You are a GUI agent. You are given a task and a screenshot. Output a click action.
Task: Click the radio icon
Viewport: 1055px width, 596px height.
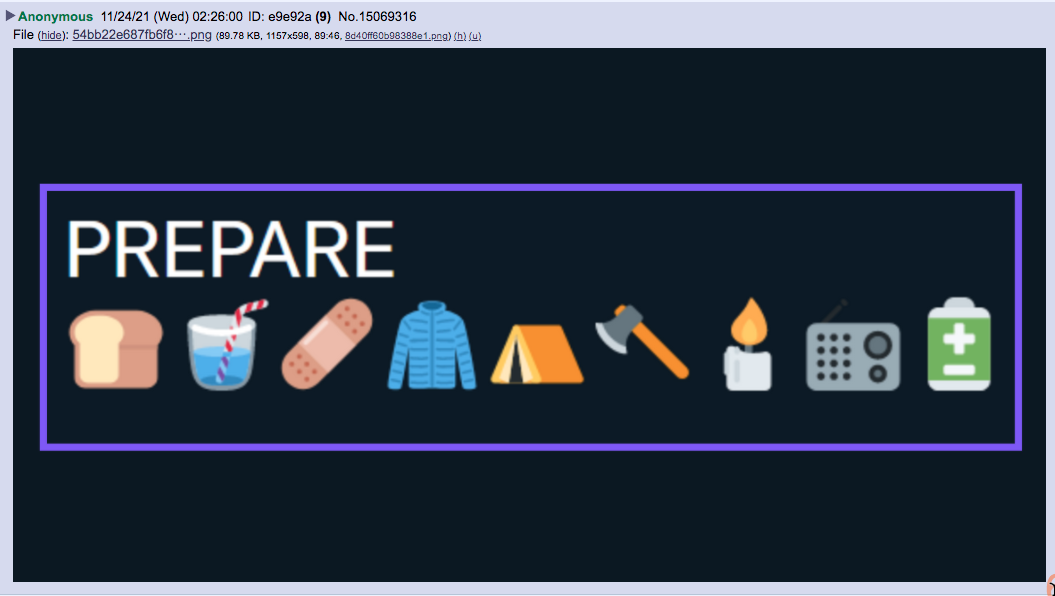852,346
